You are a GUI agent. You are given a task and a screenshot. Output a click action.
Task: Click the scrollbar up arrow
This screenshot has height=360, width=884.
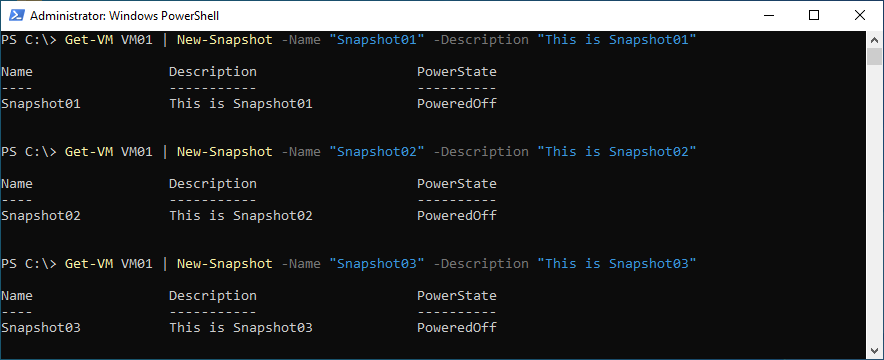874,39
